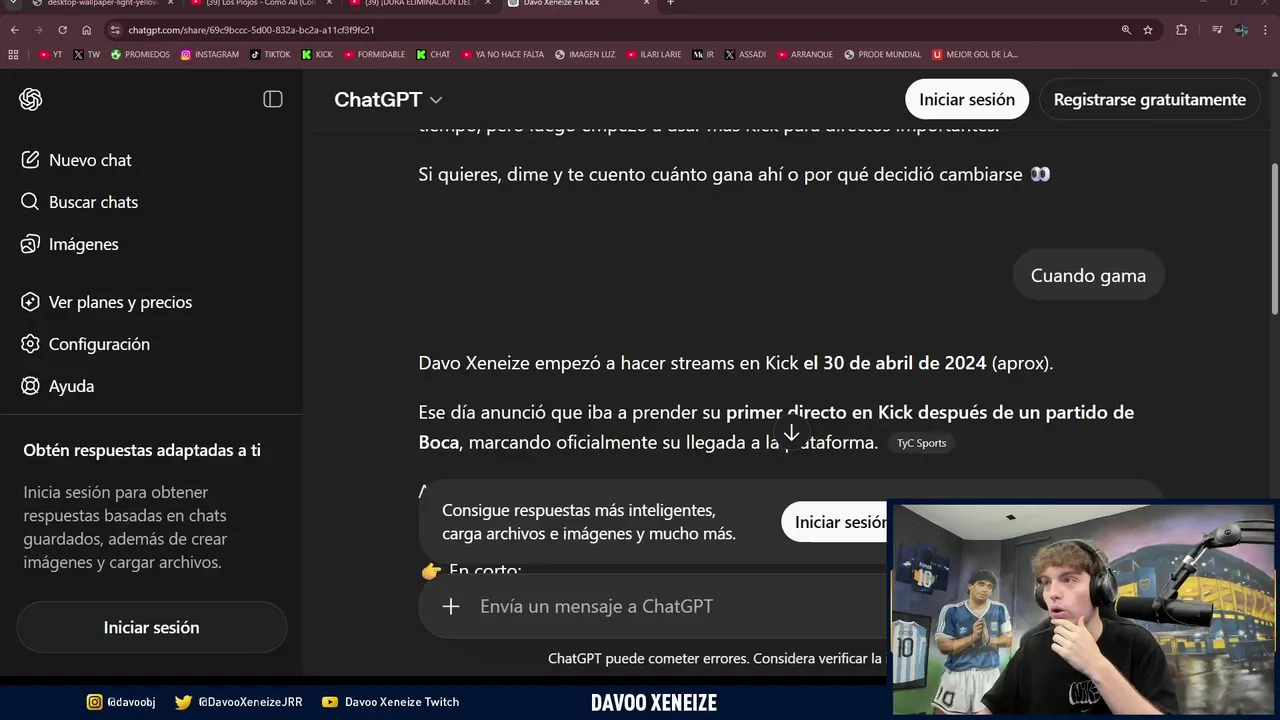Image resolution: width=1280 pixels, height=720 pixels.
Task: Click the ChatGPT logo in sidebar
Action: tap(31, 99)
